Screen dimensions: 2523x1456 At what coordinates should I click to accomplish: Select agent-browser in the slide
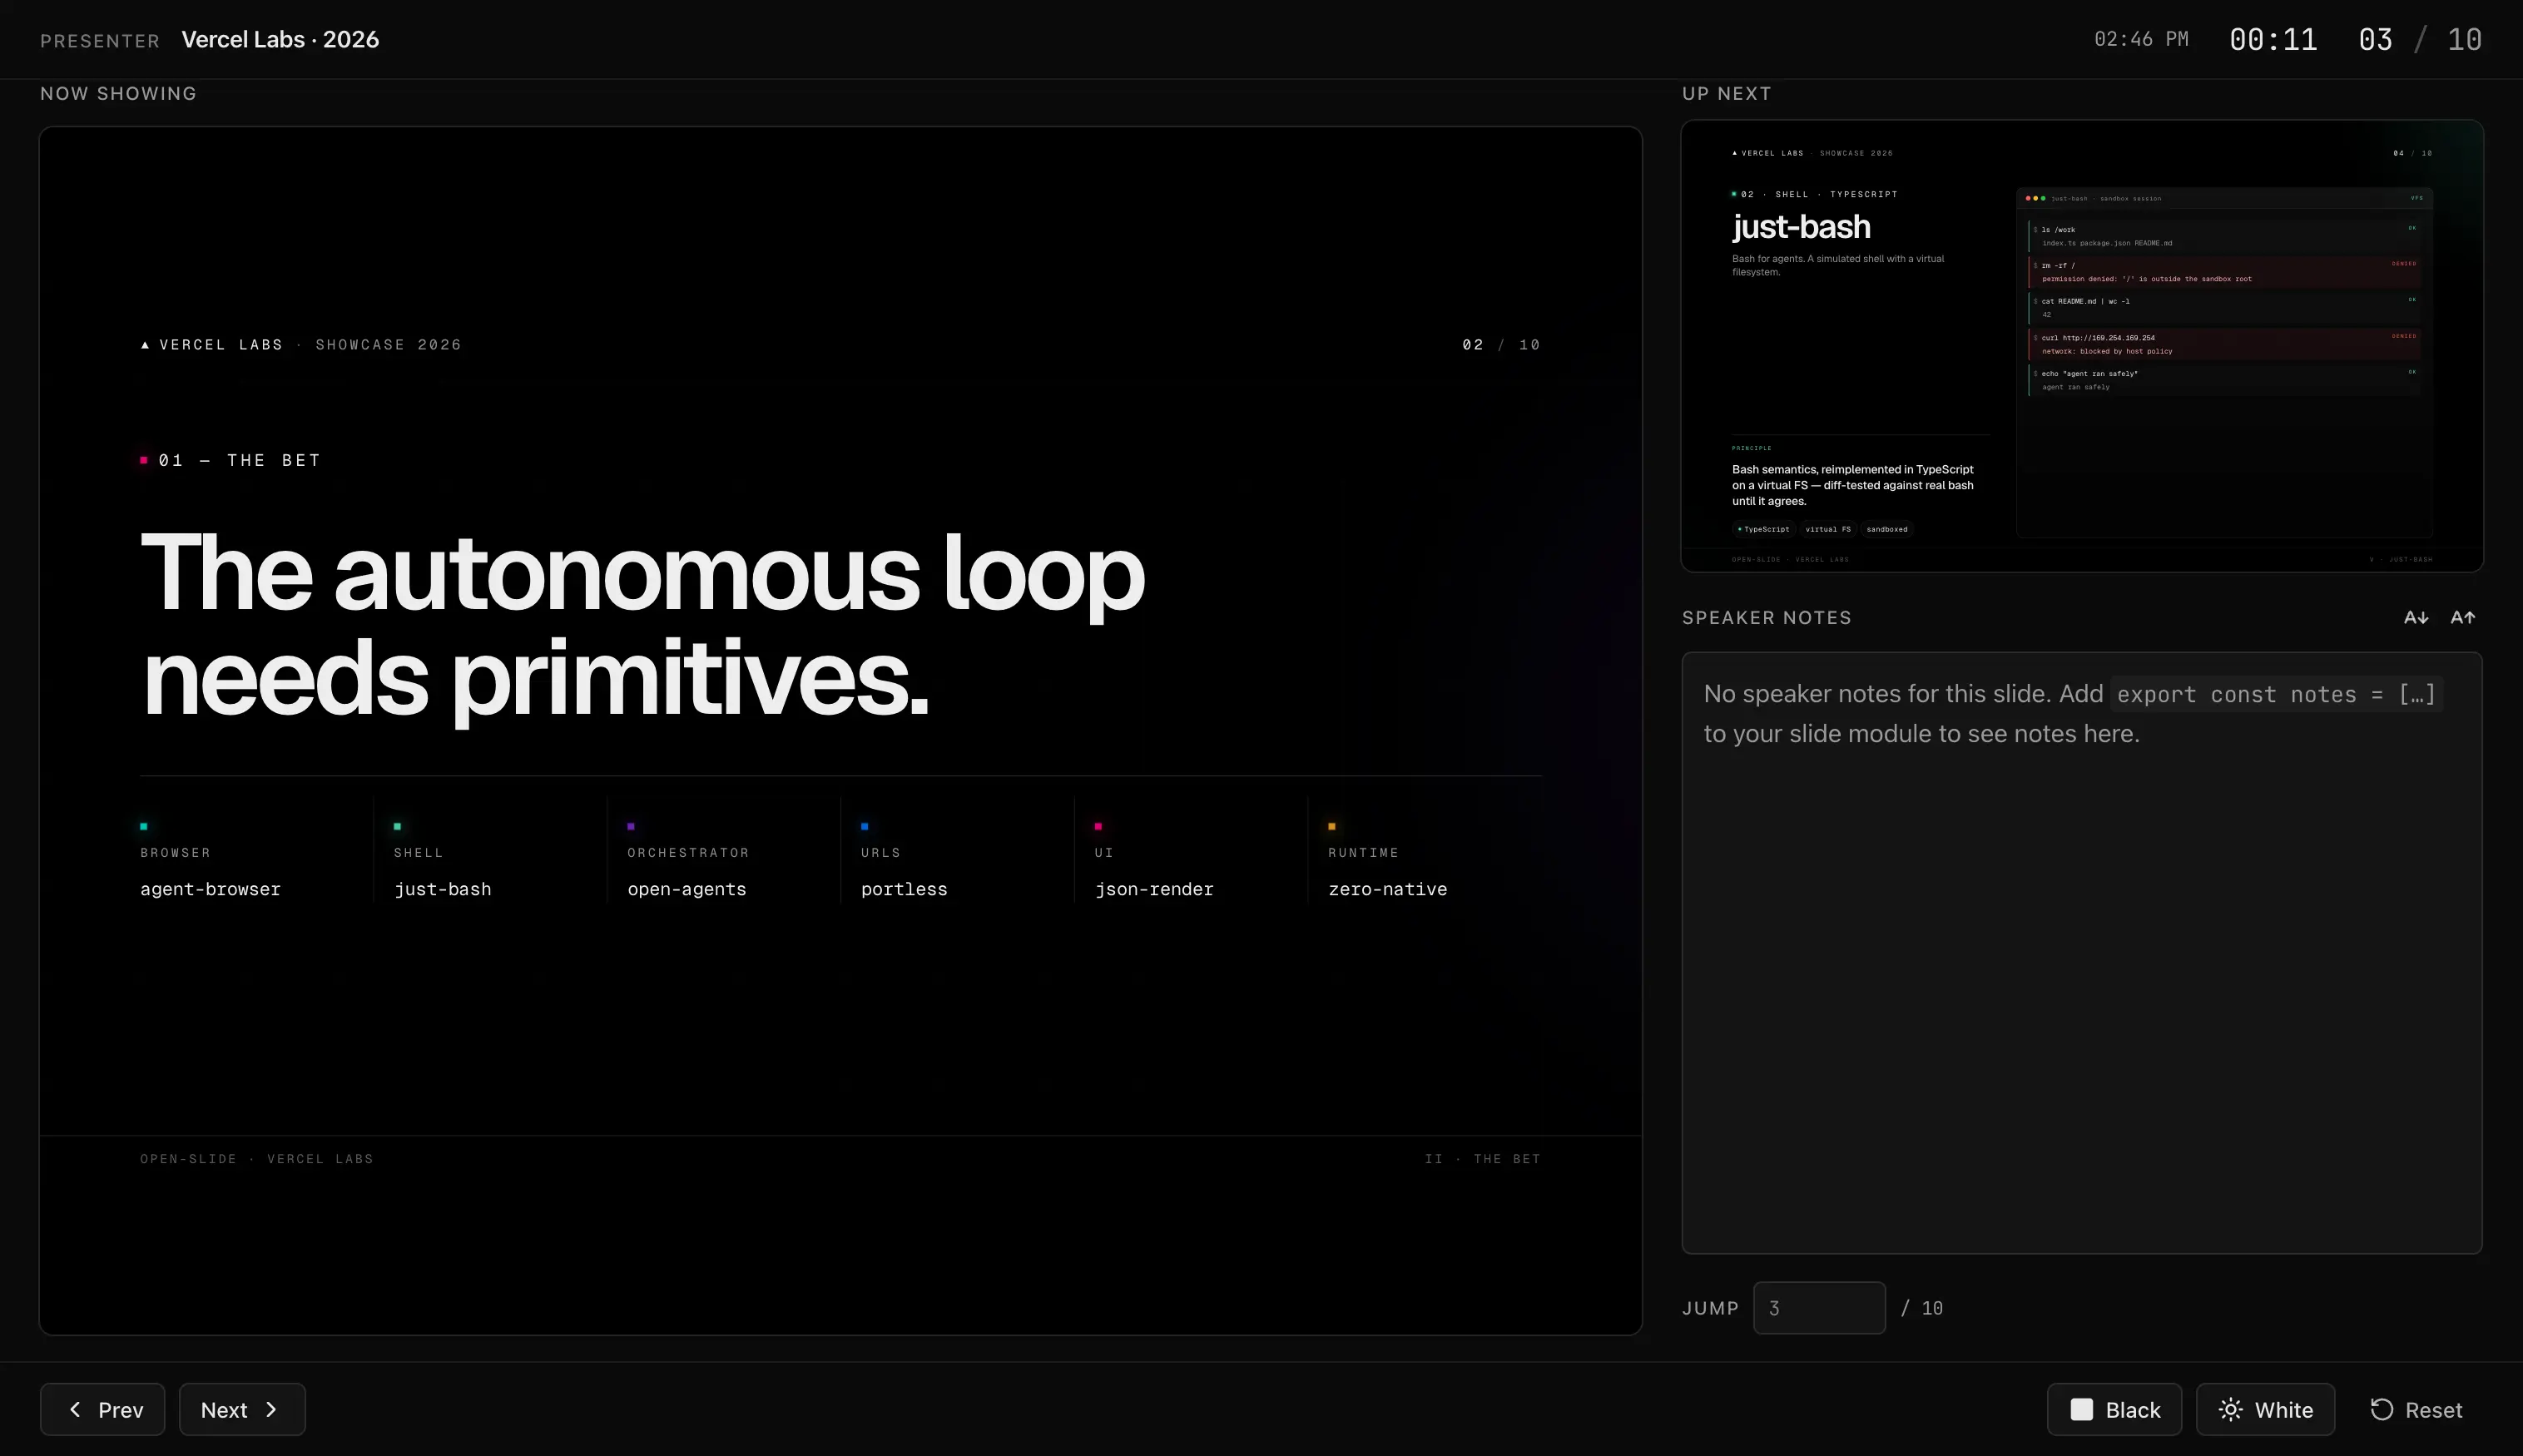coord(210,889)
